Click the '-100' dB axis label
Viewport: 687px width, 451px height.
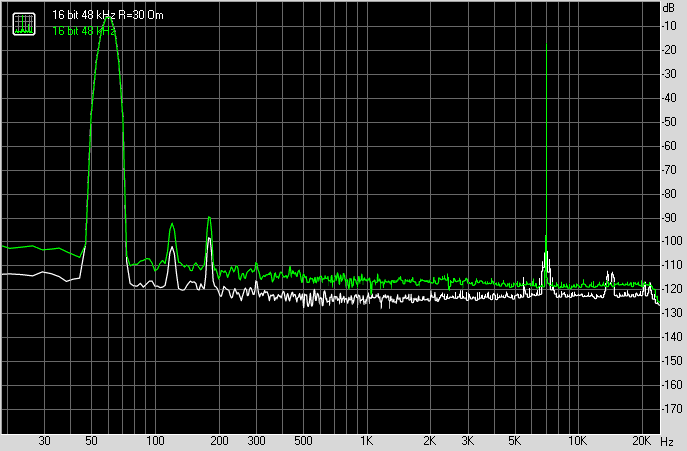point(671,241)
